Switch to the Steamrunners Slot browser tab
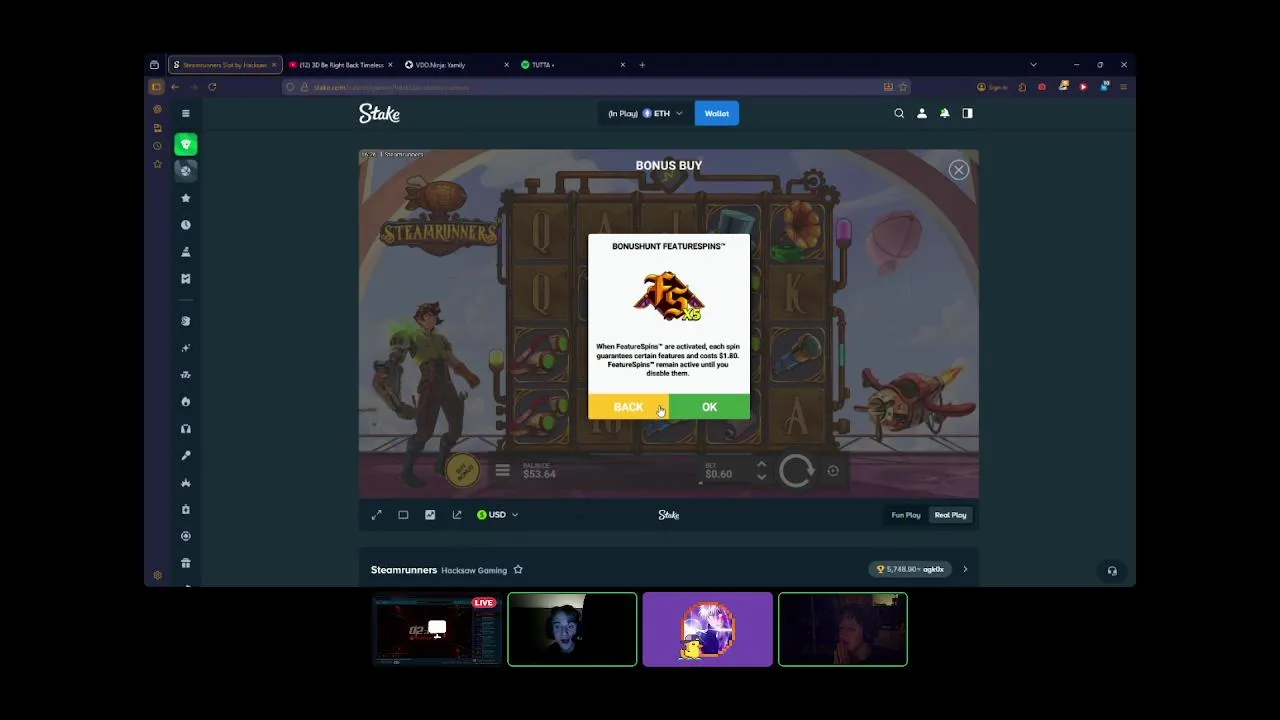1280x720 pixels. click(224, 65)
